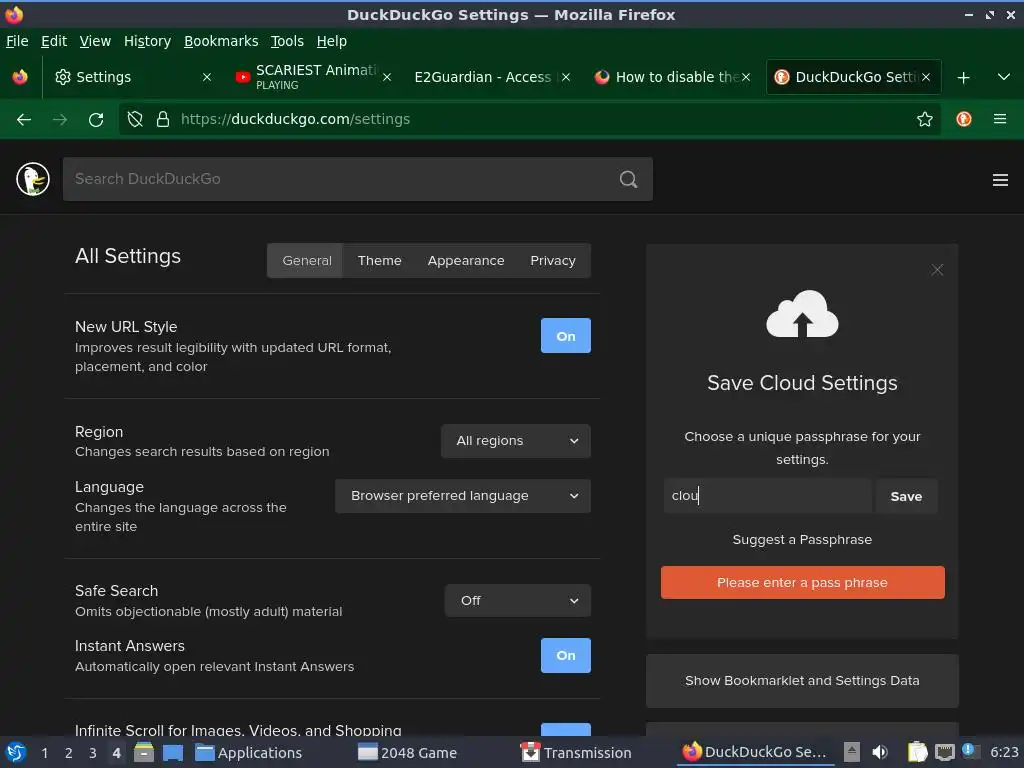Switch to workspace 3
This screenshot has width=1024, height=768.
(93, 753)
